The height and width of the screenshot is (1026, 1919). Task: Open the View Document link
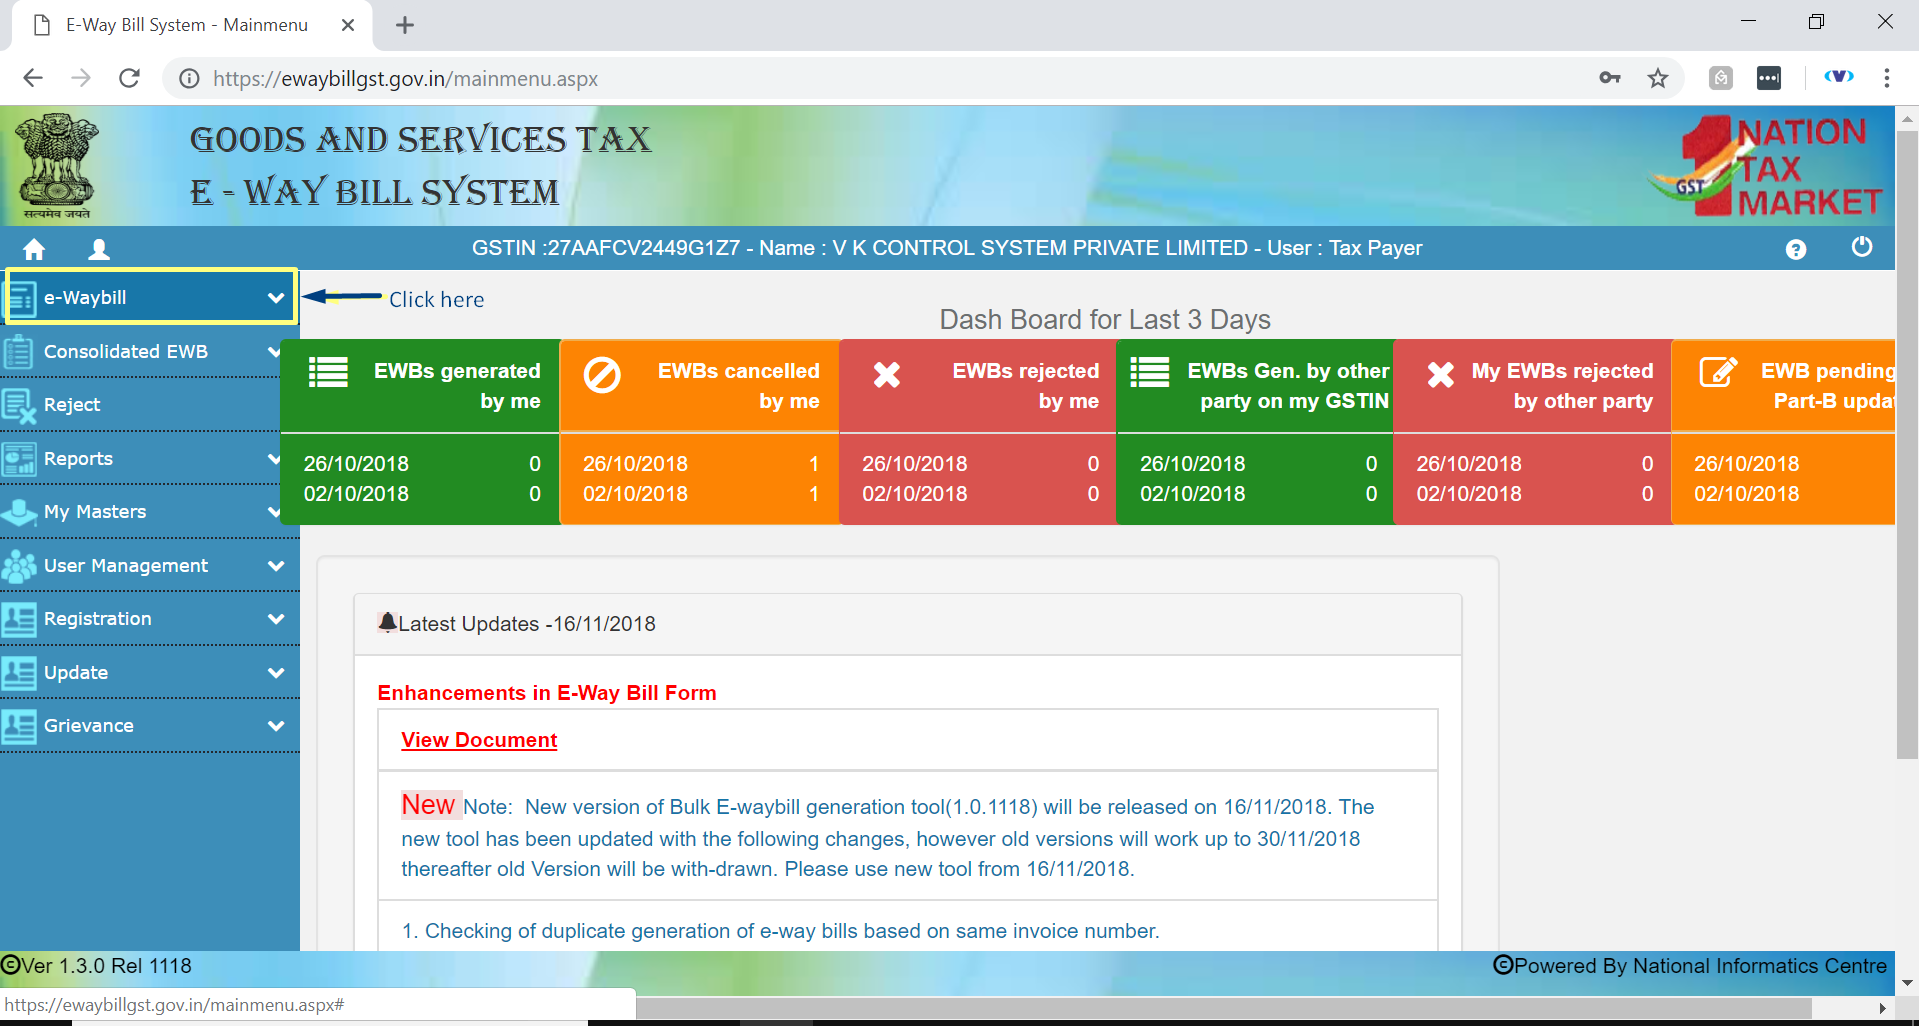[x=479, y=740]
